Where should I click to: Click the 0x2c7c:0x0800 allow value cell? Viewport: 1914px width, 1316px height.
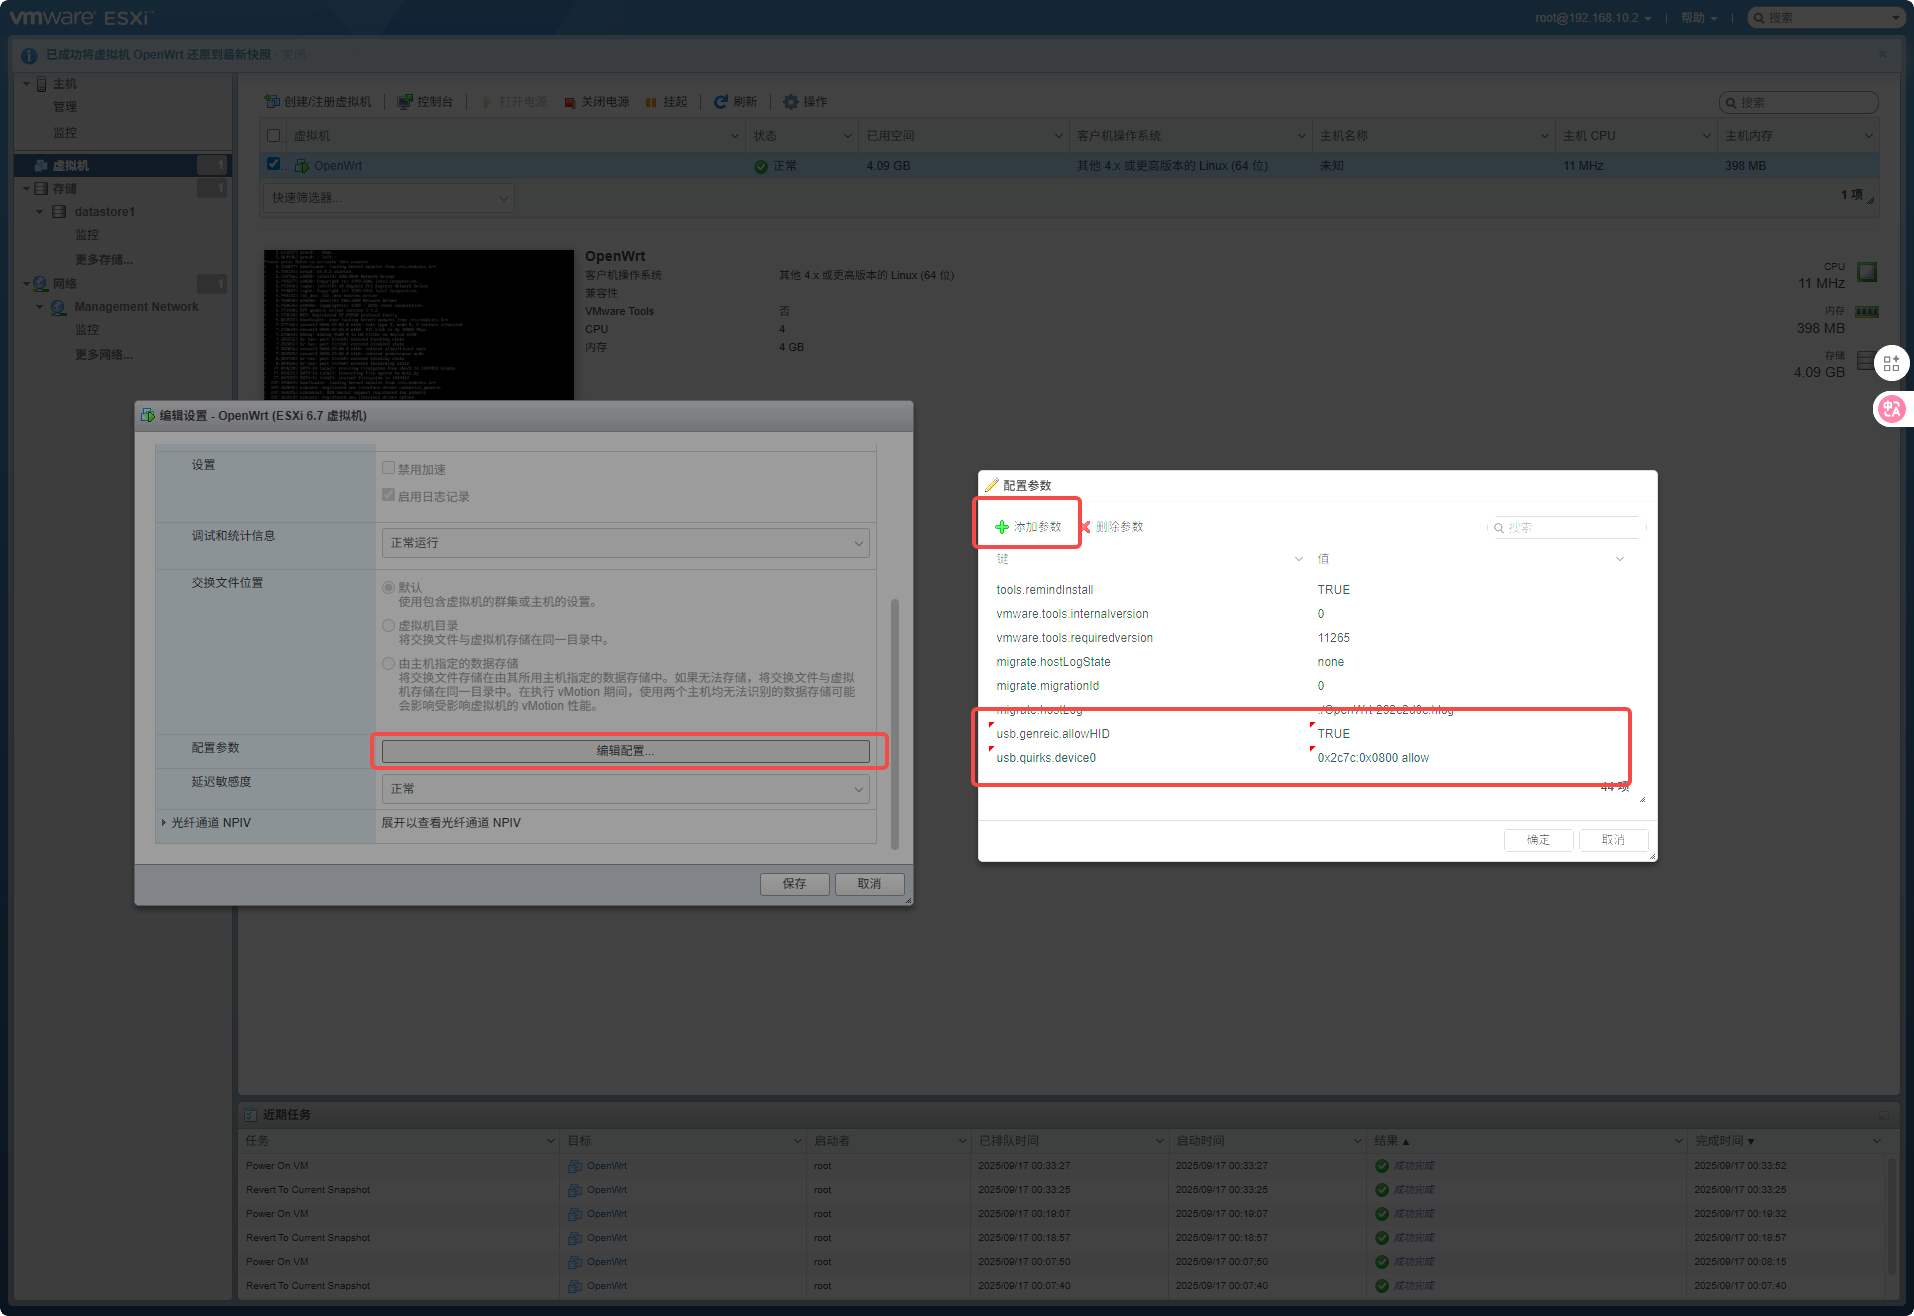click(1373, 758)
